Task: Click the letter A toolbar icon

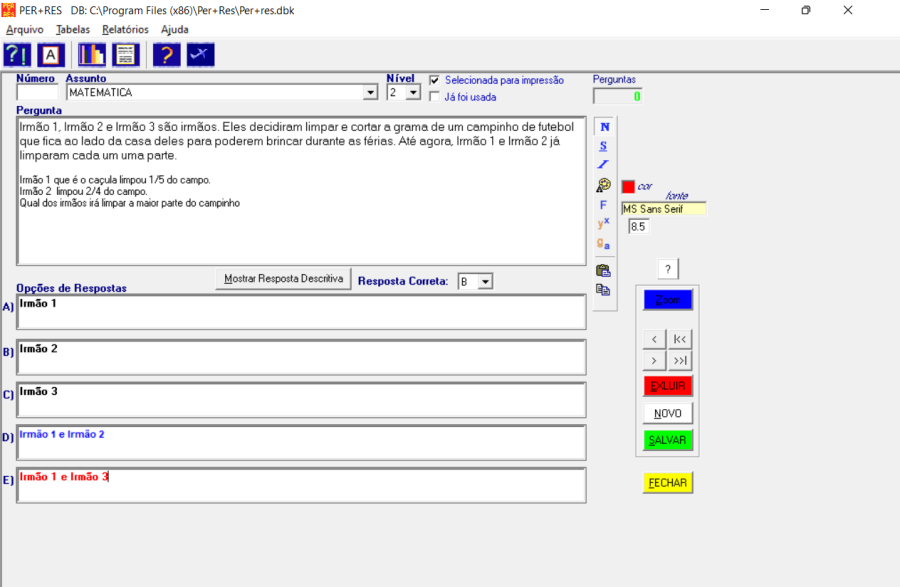Action: point(51,55)
